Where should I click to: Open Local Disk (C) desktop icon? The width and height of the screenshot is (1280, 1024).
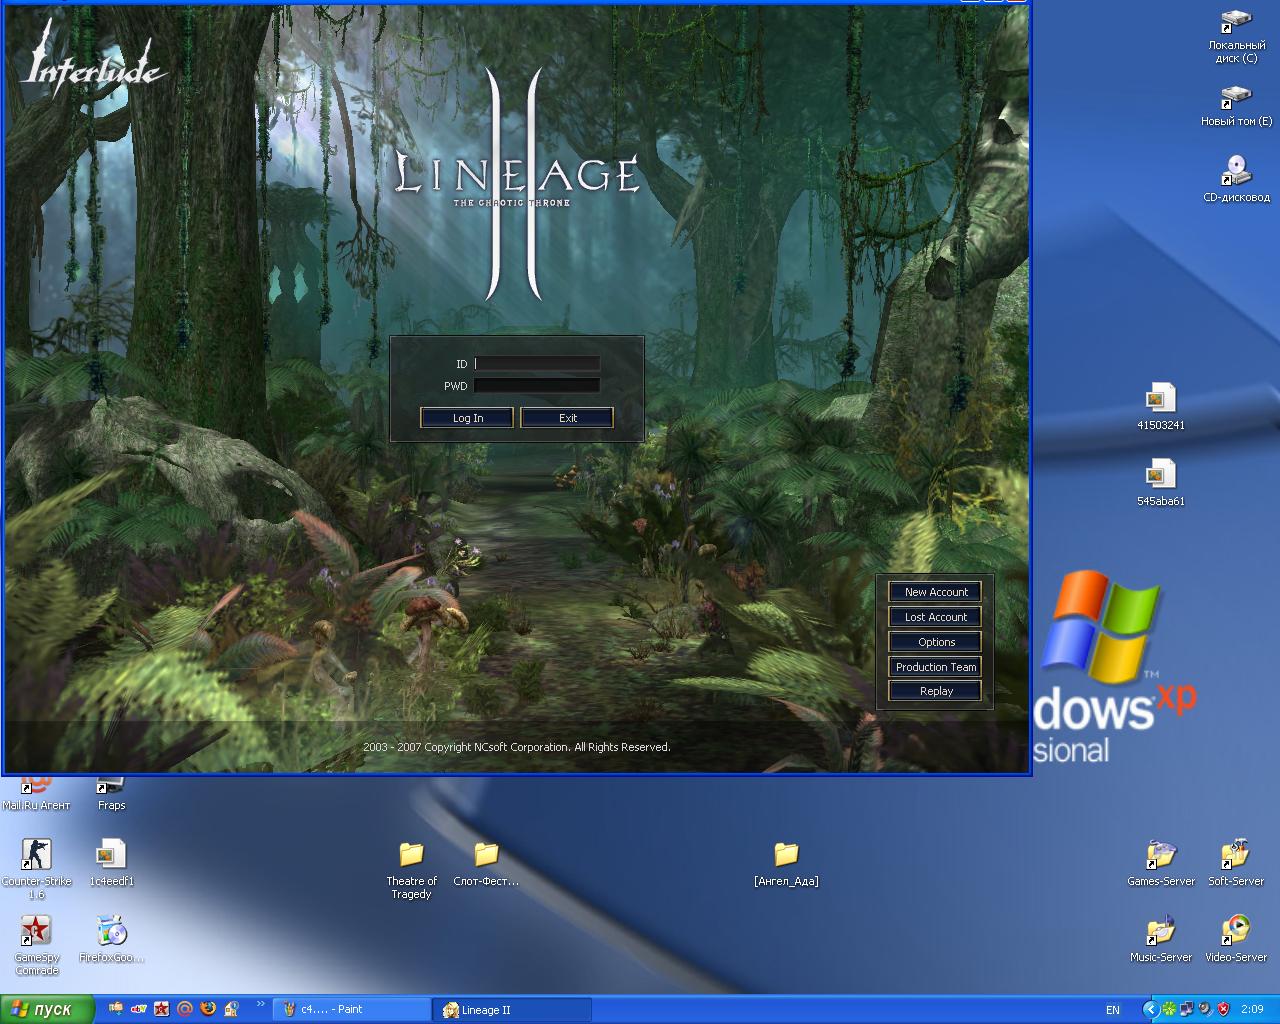pyautogui.click(x=1236, y=36)
